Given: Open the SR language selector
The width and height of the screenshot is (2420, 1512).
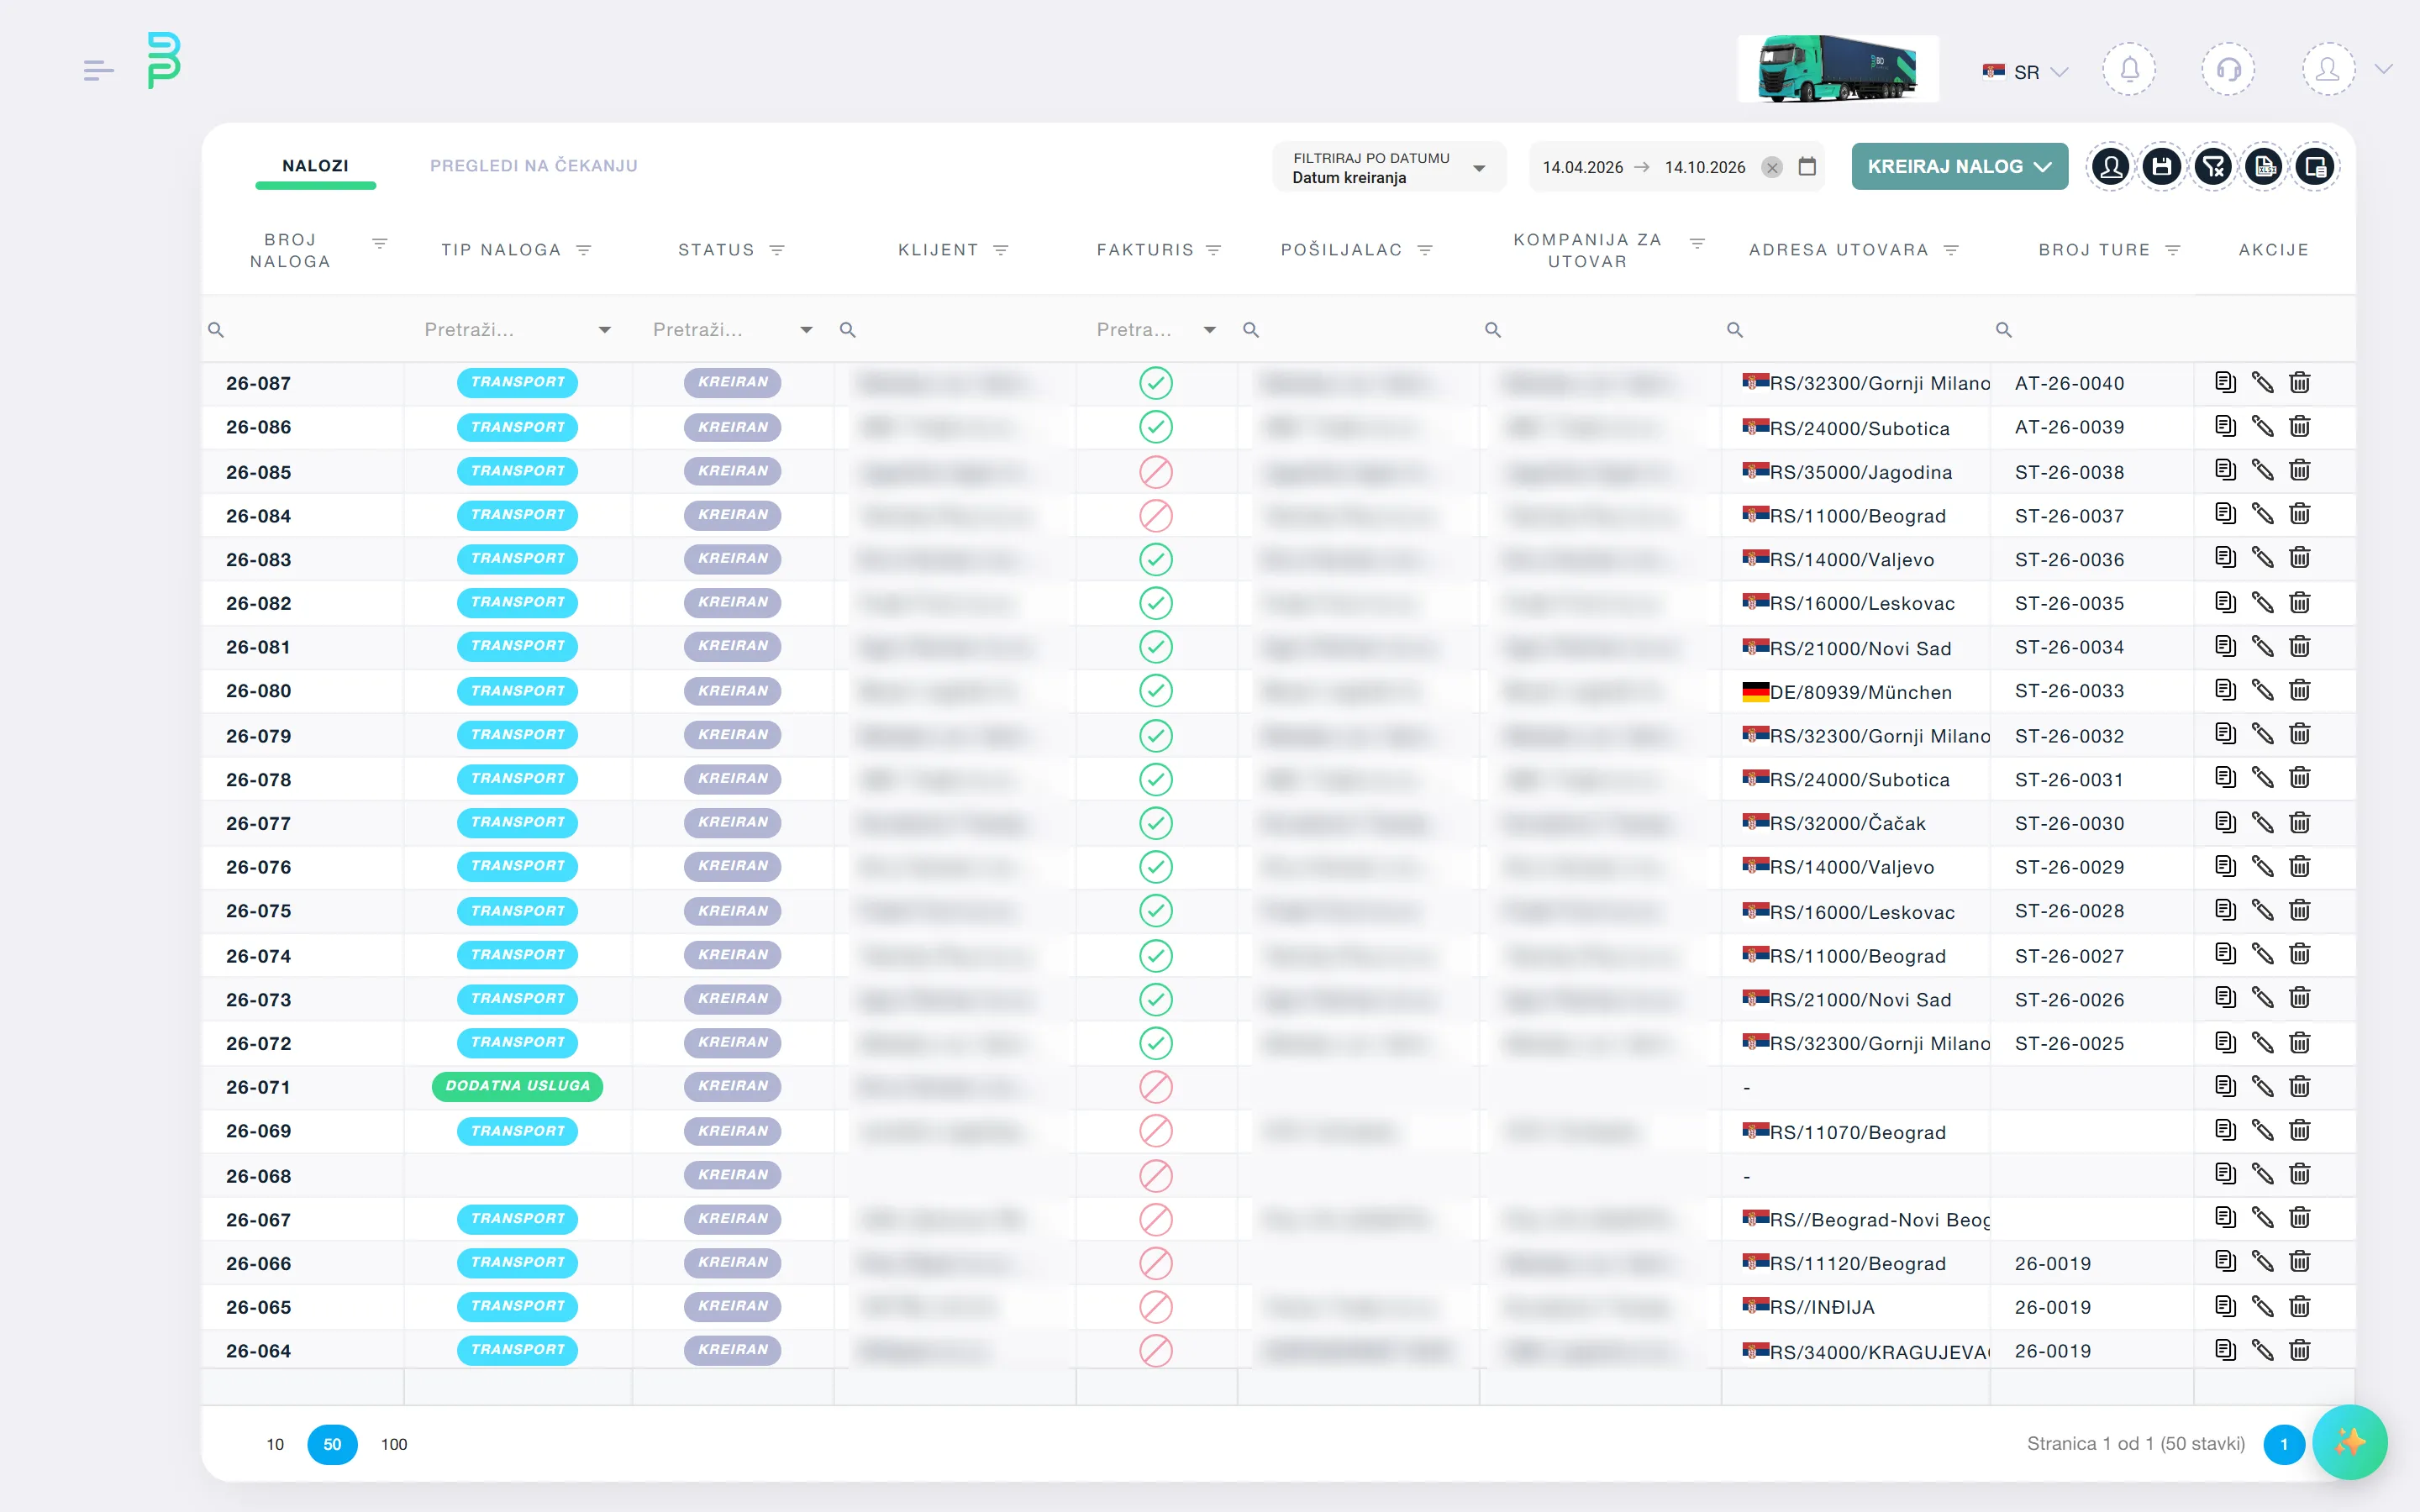Looking at the screenshot, I should (2025, 72).
